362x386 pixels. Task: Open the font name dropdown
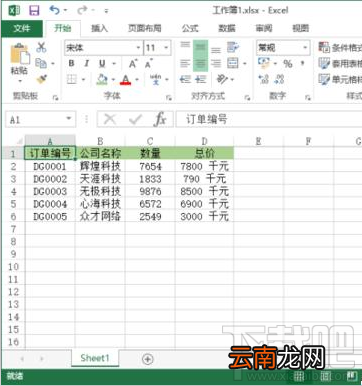tap(138, 48)
